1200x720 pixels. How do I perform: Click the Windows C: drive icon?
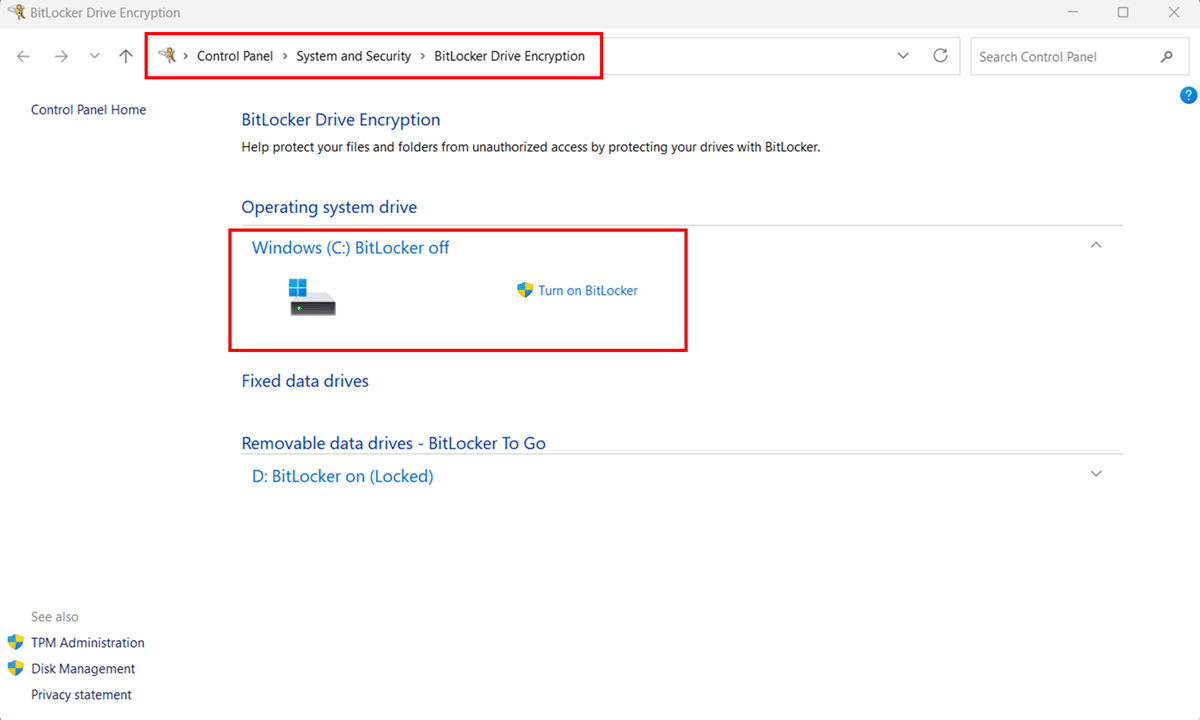[x=312, y=297]
